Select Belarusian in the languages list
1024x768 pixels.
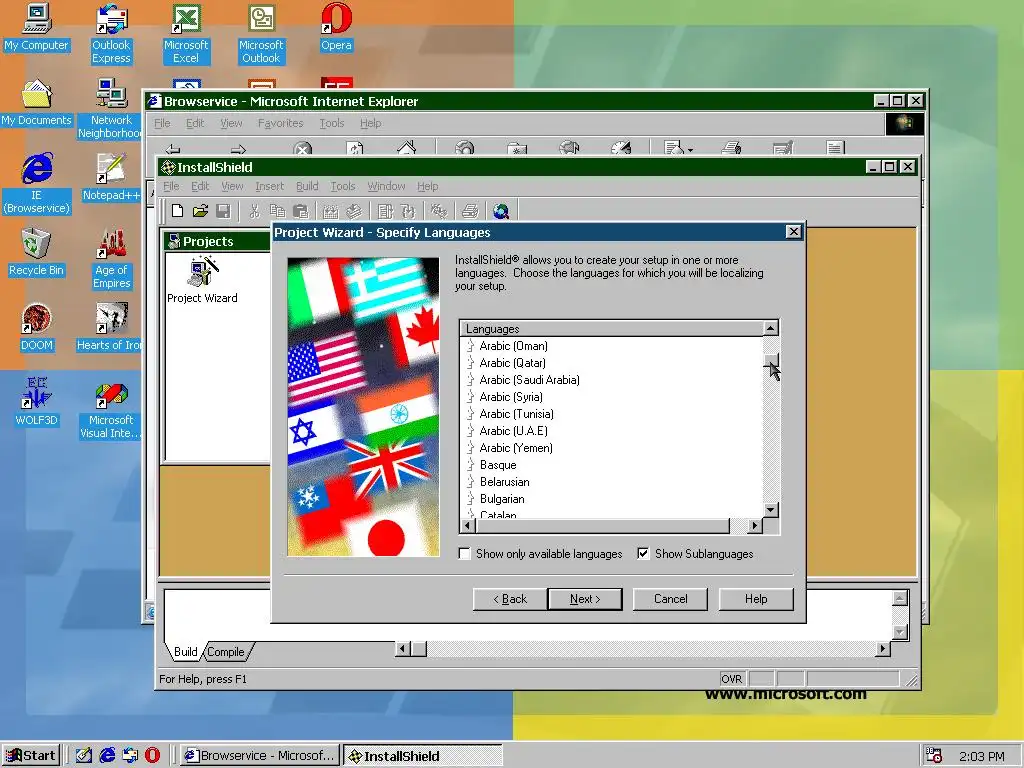tap(504, 482)
